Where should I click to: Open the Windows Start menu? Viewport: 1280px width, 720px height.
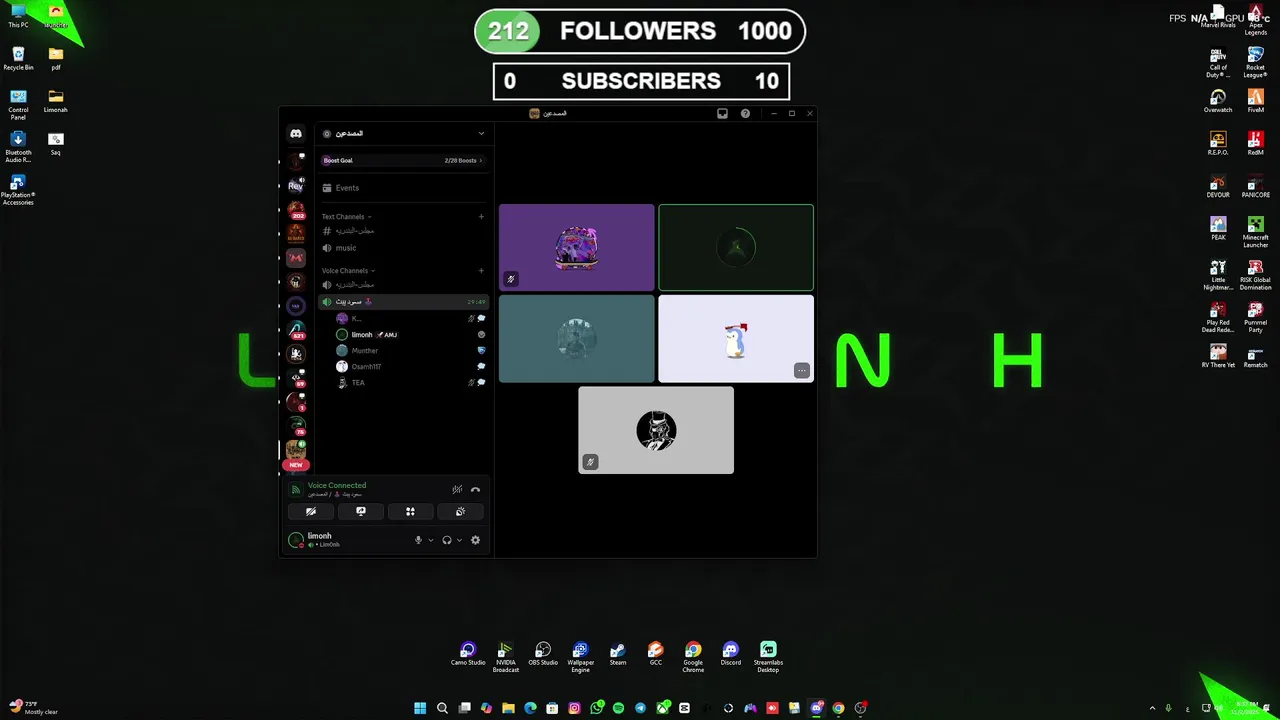[x=420, y=708]
